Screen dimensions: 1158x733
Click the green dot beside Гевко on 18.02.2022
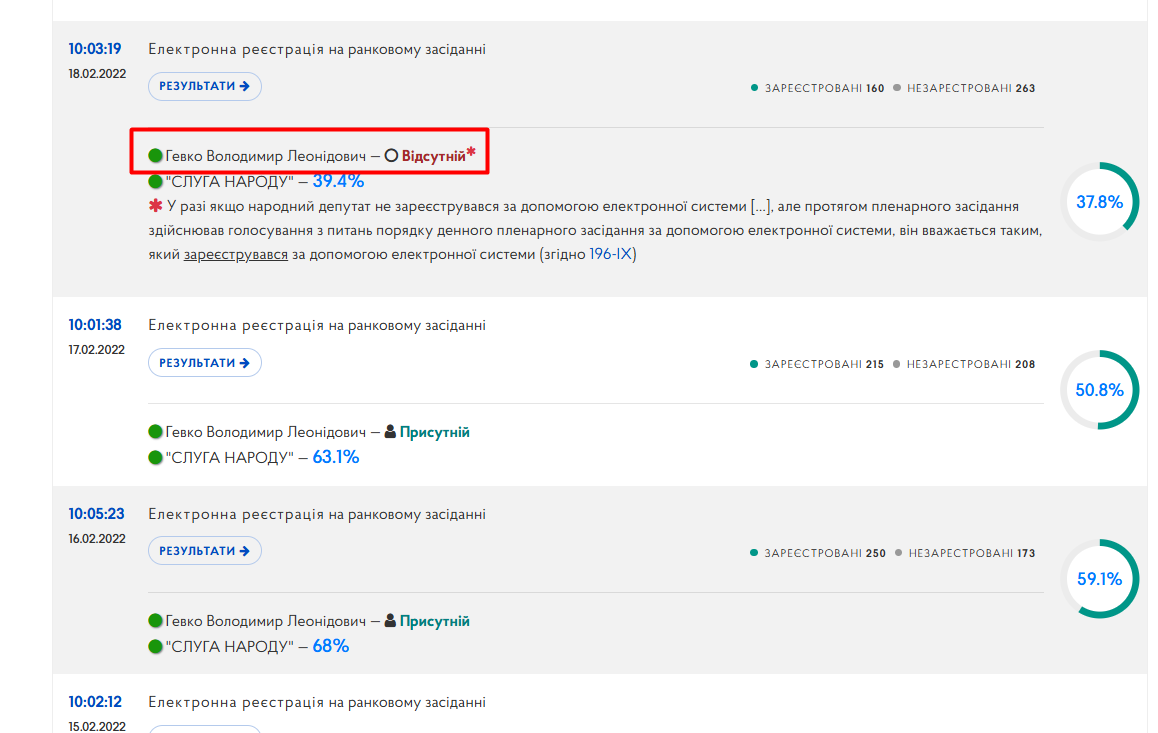[155, 156]
